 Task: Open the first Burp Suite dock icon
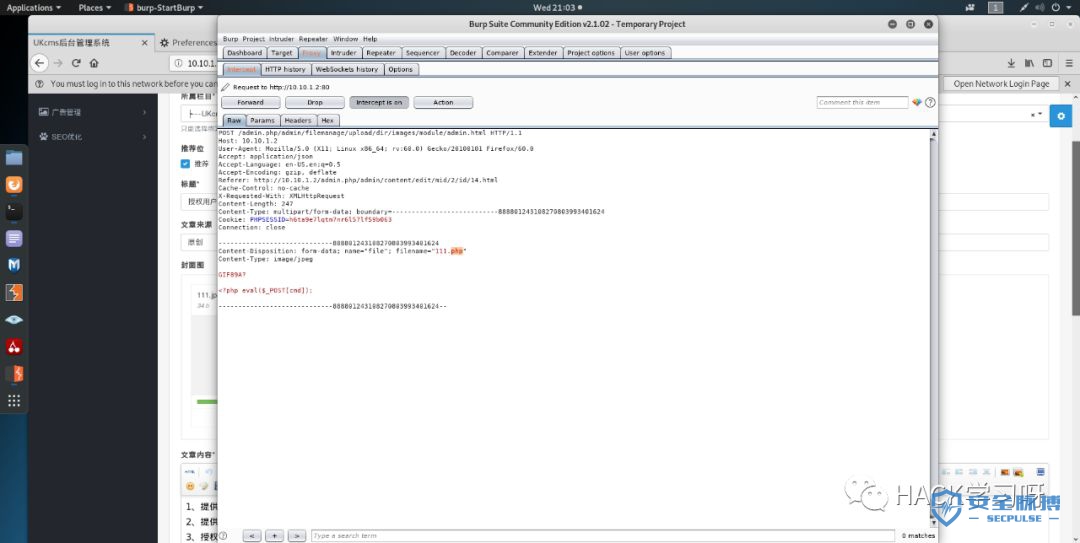[14, 292]
